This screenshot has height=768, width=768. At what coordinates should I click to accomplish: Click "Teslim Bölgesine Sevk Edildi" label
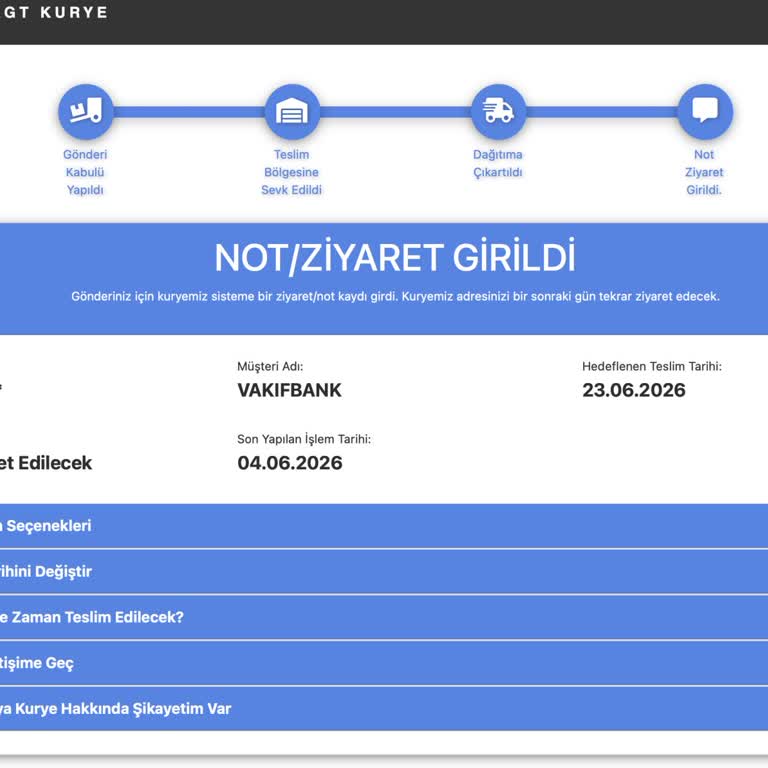[x=291, y=172]
